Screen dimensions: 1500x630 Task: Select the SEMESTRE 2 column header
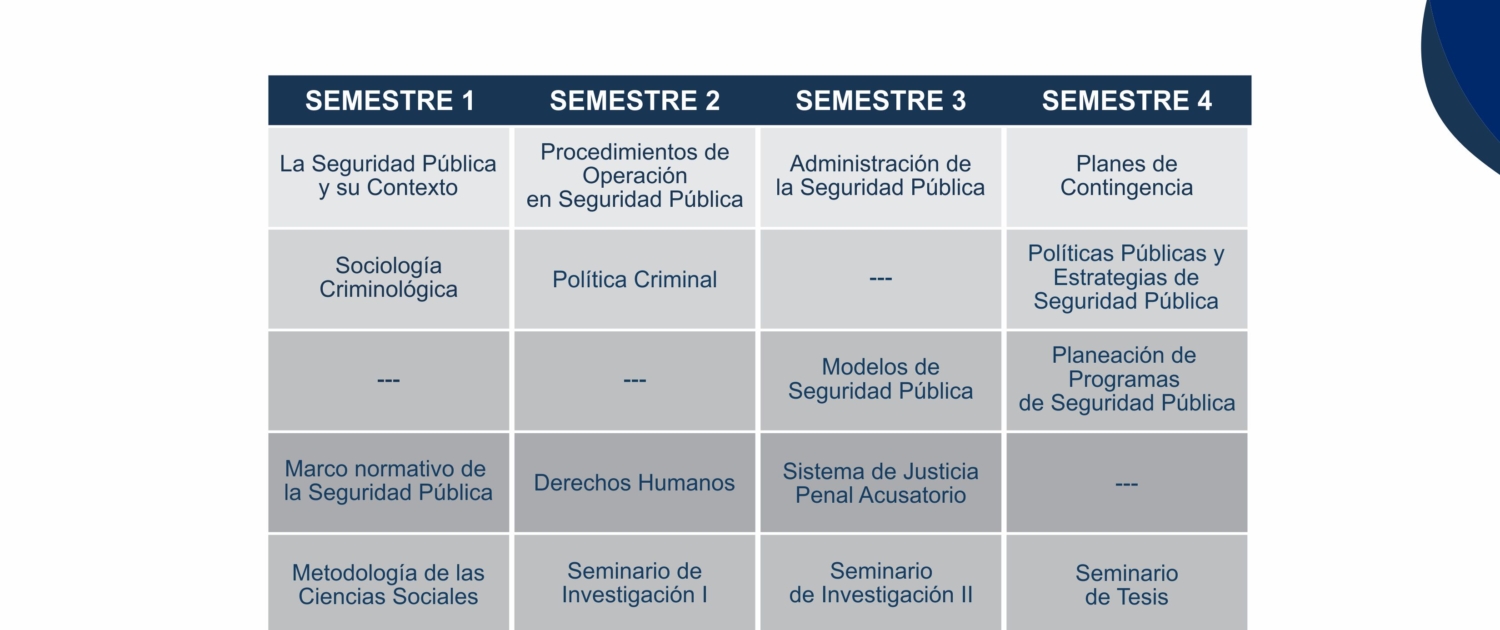(635, 101)
